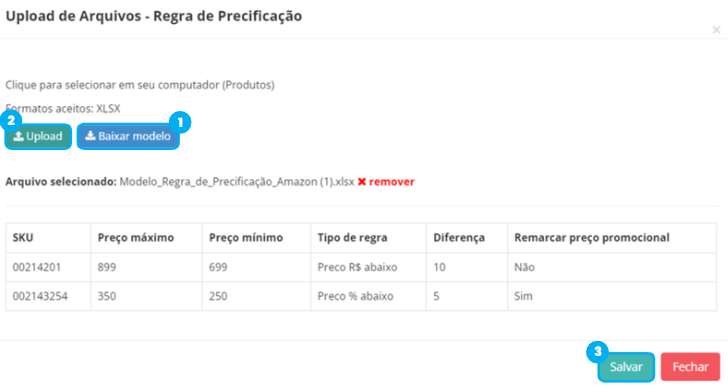Click the Upload button
Image resolution: width=728 pixels, height=387 pixels.
[x=38, y=136]
